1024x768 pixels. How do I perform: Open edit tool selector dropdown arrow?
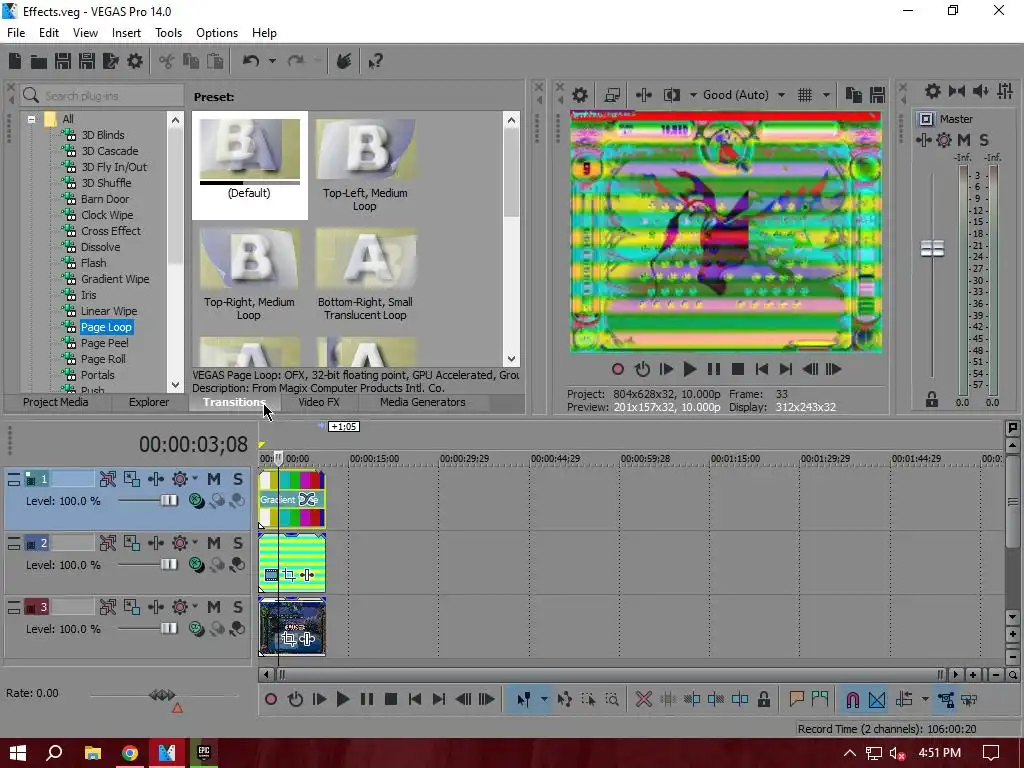point(544,699)
